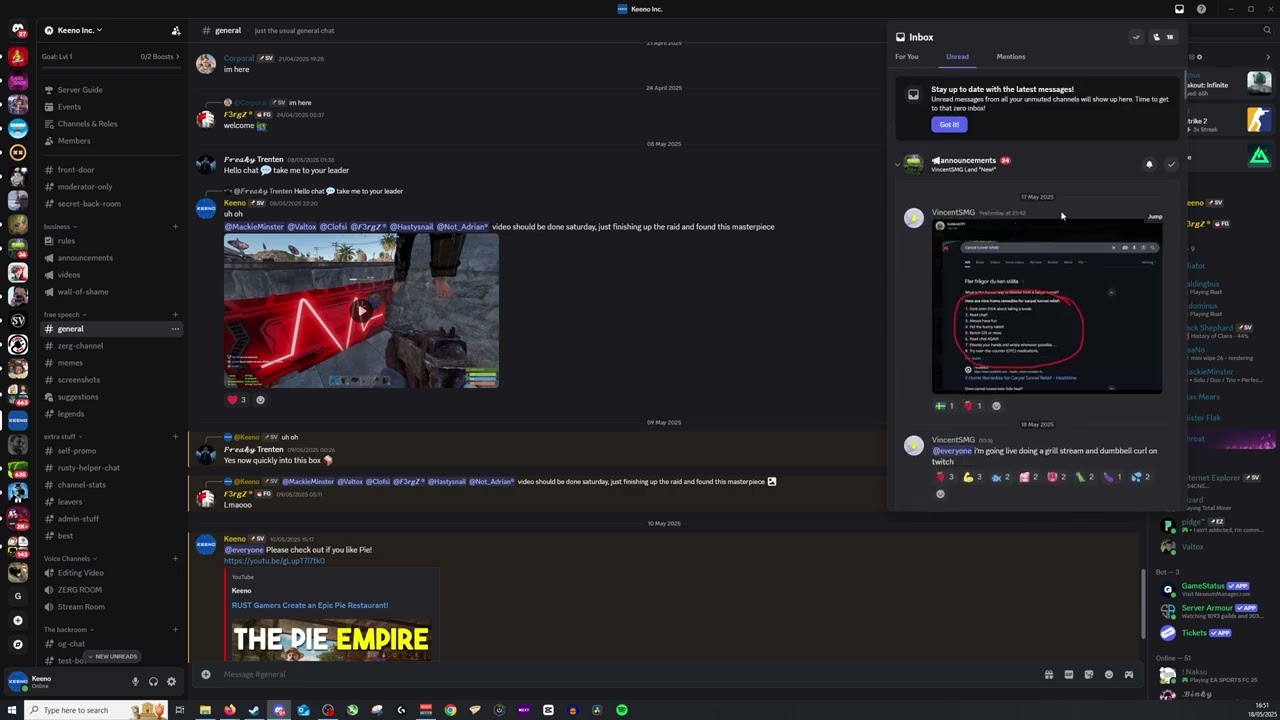Open the GIF picker icon
The image size is (1280, 720).
pos(1068,674)
